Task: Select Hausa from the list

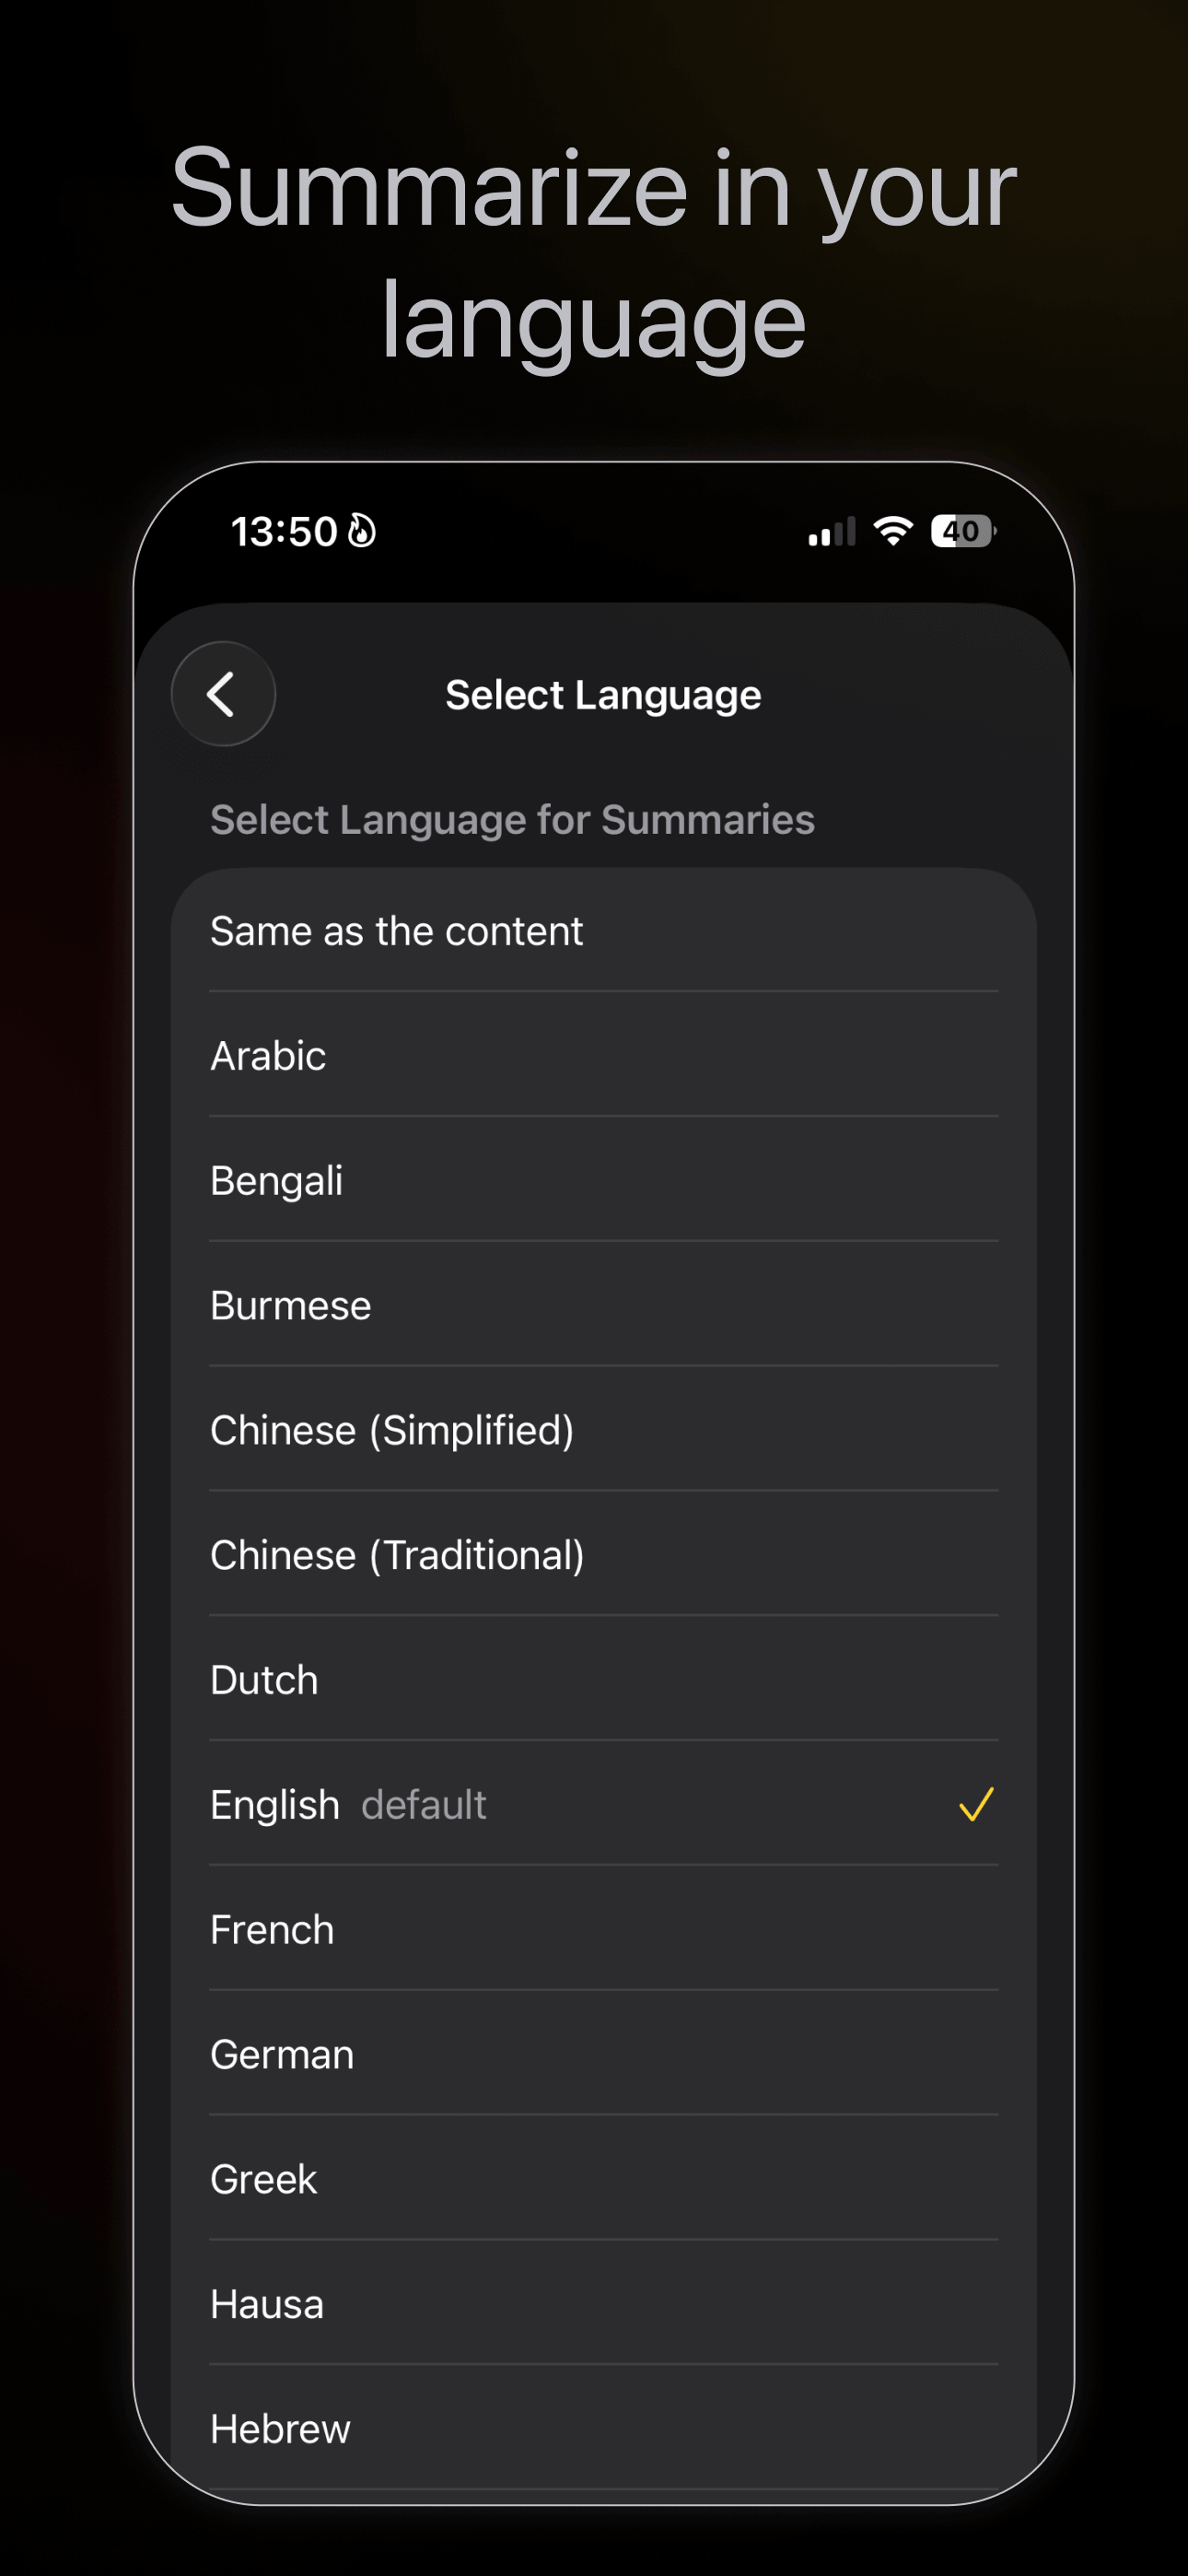Action: [x=266, y=2304]
